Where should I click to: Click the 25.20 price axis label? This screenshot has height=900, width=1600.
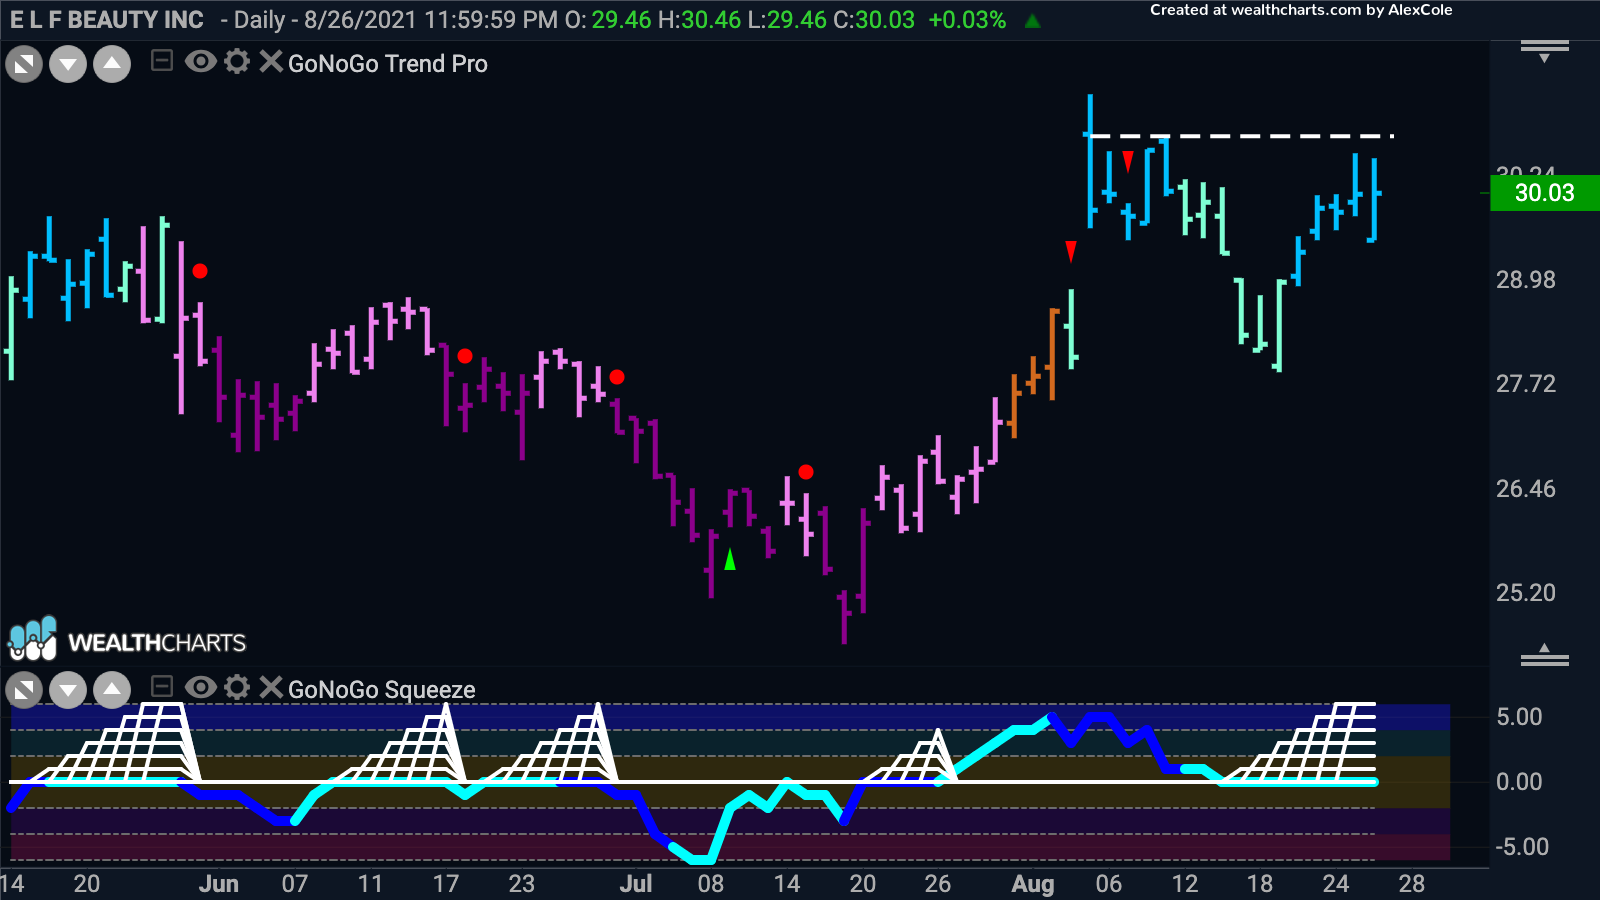[x=1526, y=593]
